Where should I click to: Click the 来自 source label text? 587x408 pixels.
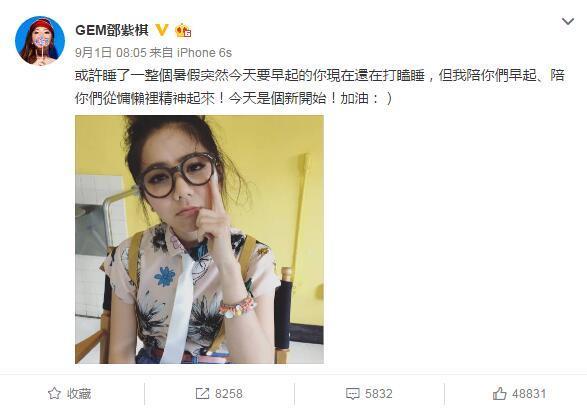click(161, 53)
